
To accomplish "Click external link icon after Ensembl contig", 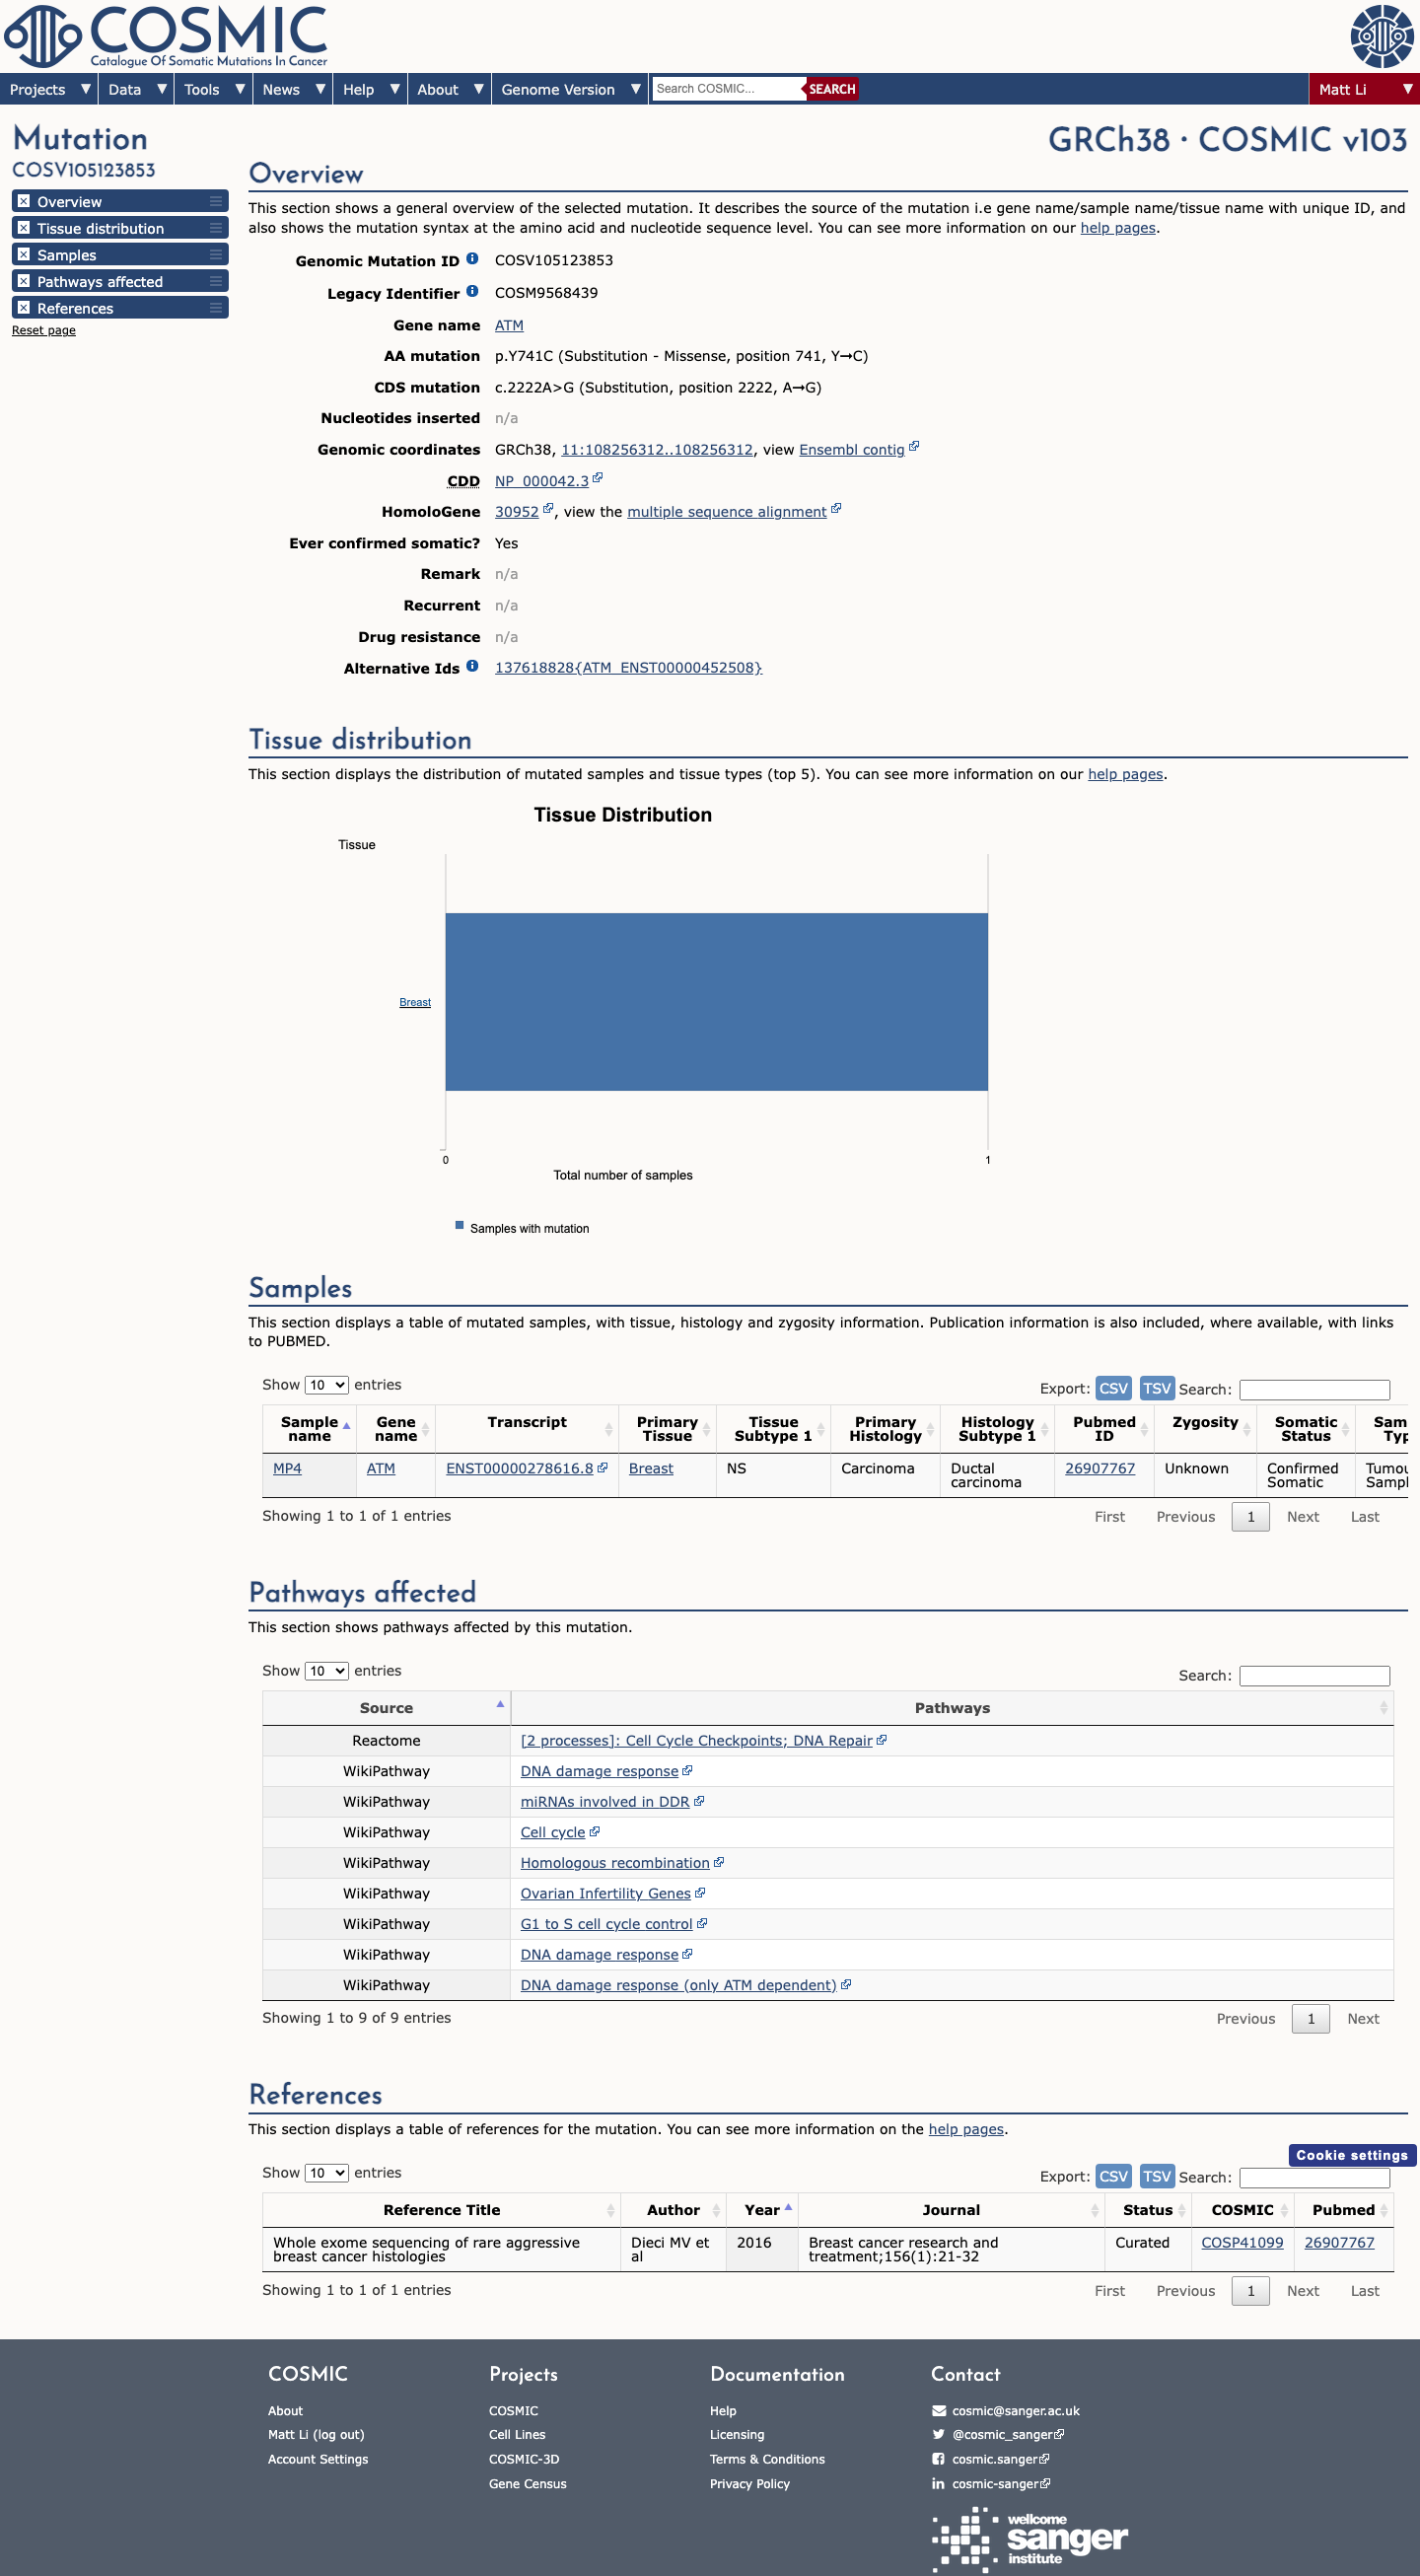I will (x=914, y=447).
